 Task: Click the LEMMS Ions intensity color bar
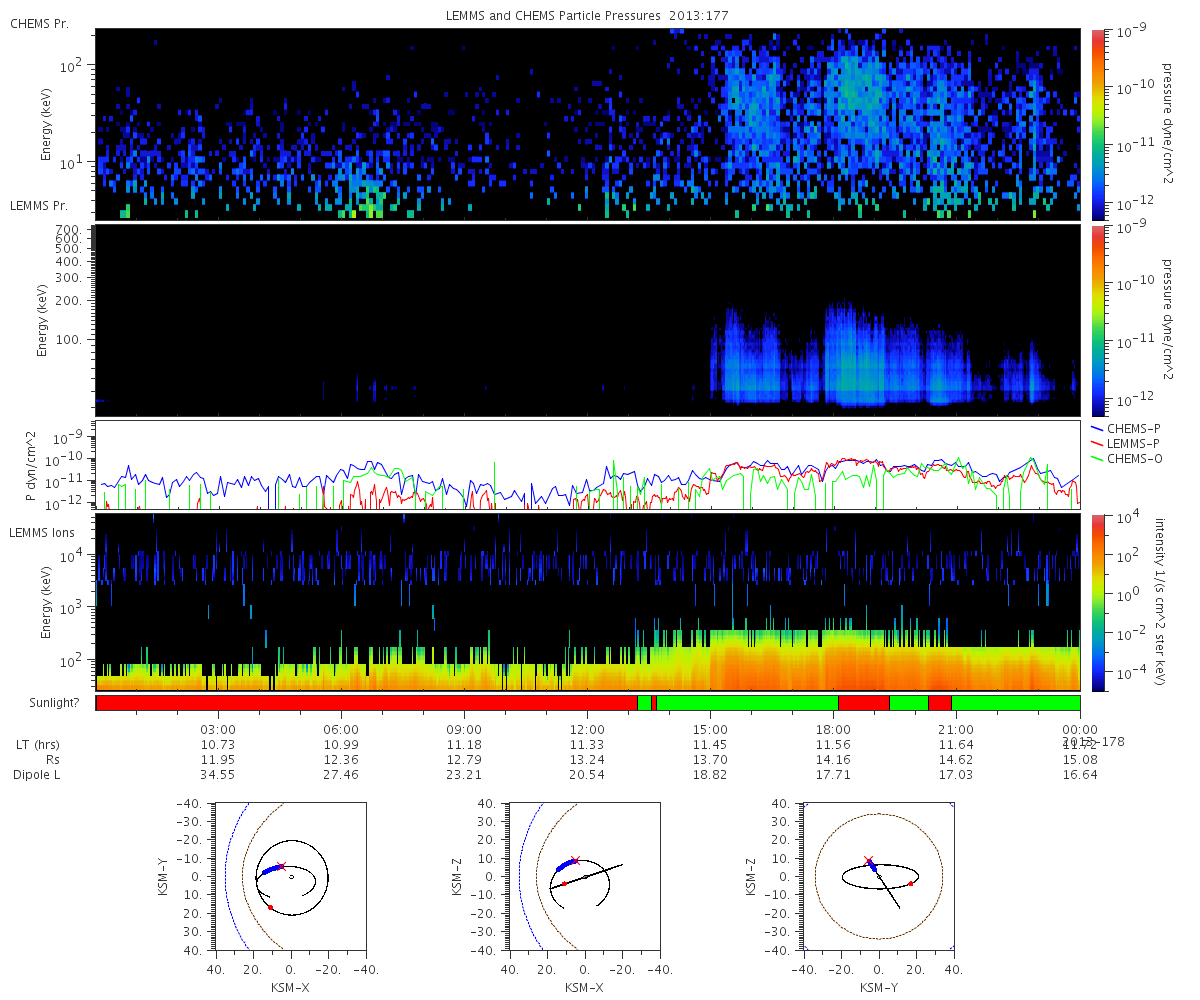click(1096, 603)
